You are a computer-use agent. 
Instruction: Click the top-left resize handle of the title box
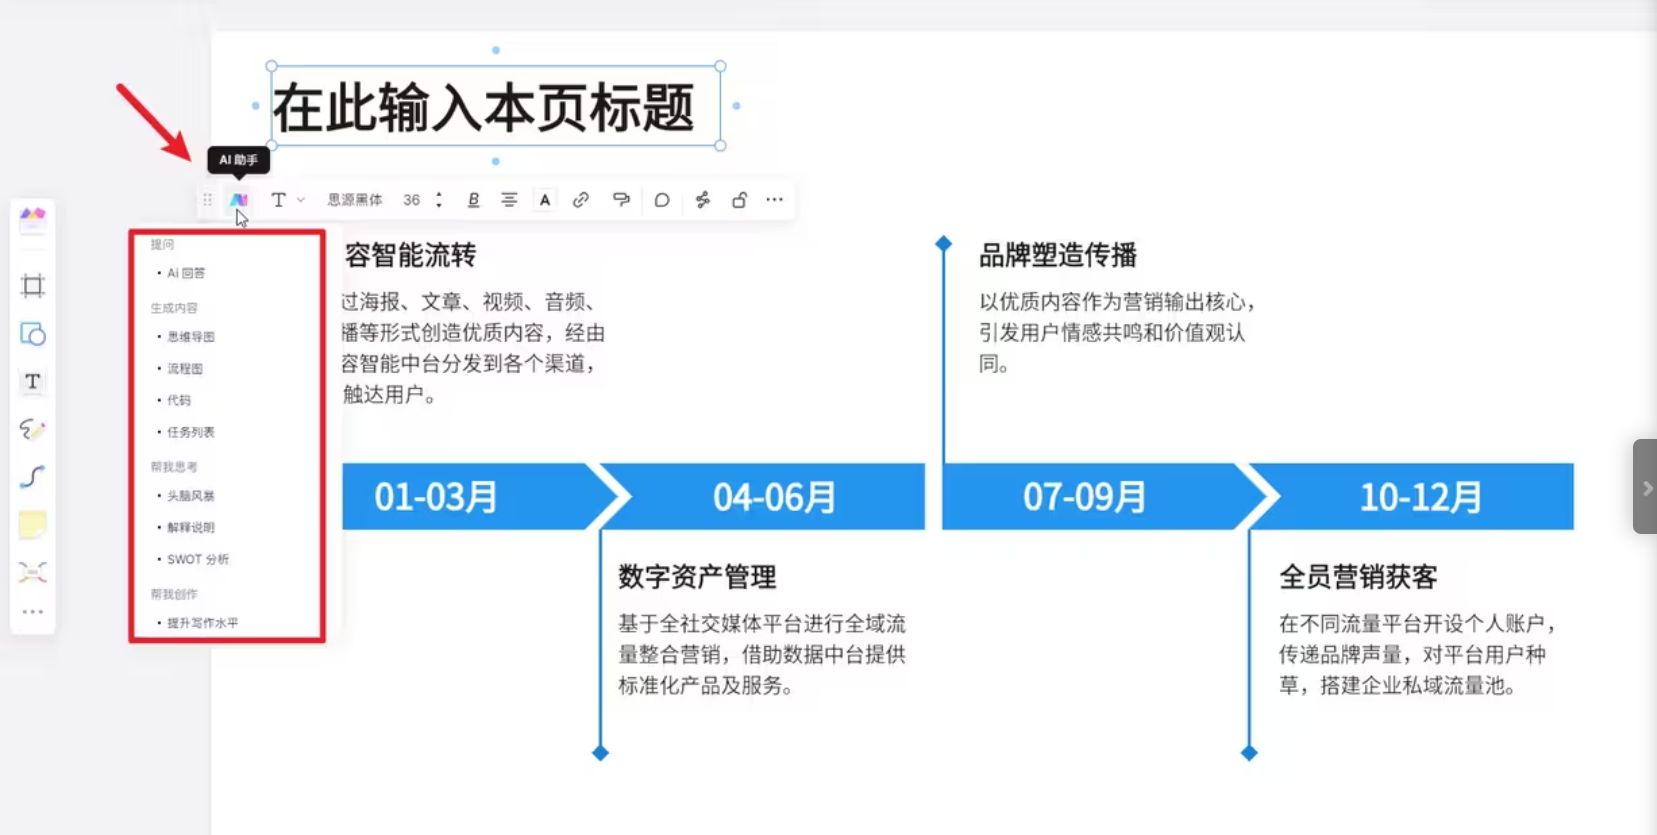[x=272, y=67]
